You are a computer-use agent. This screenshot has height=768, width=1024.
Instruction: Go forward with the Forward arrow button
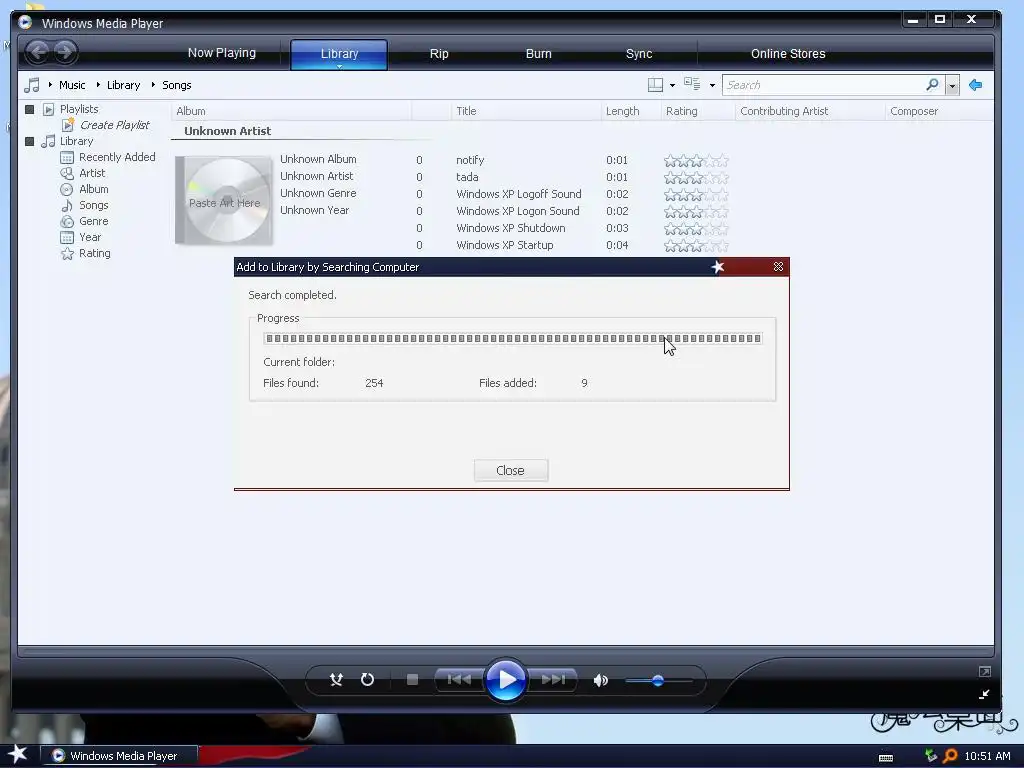tap(65, 52)
